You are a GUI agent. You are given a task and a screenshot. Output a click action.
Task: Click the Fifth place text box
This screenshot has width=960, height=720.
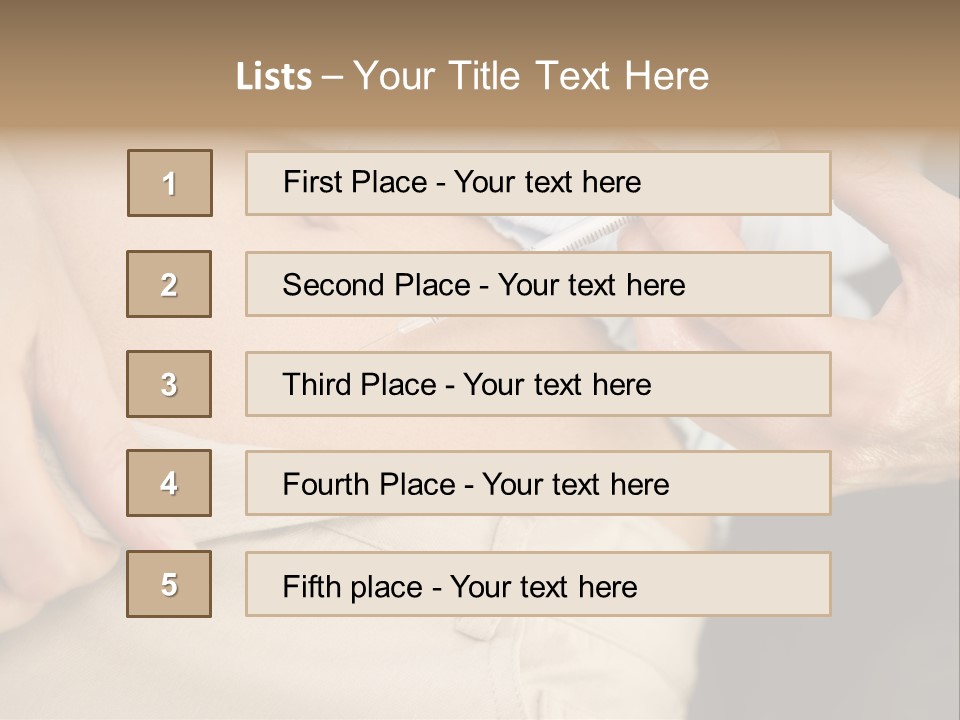point(538,584)
